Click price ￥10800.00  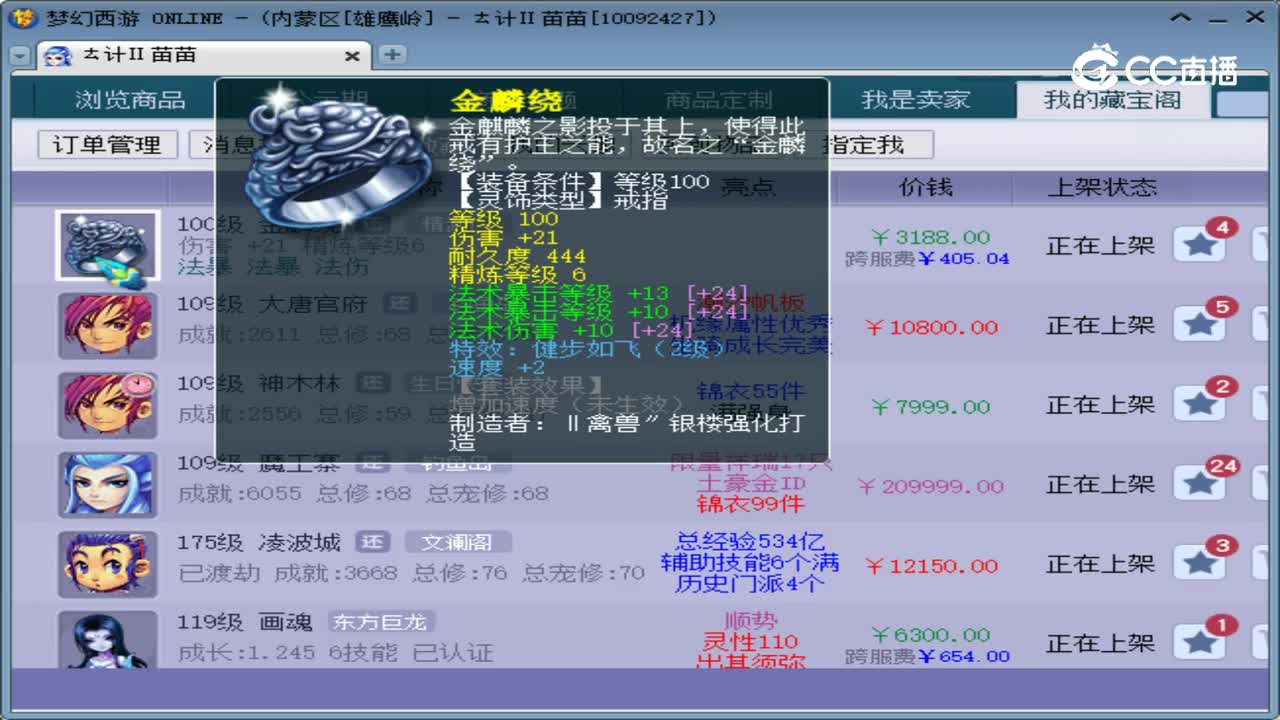point(931,327)
